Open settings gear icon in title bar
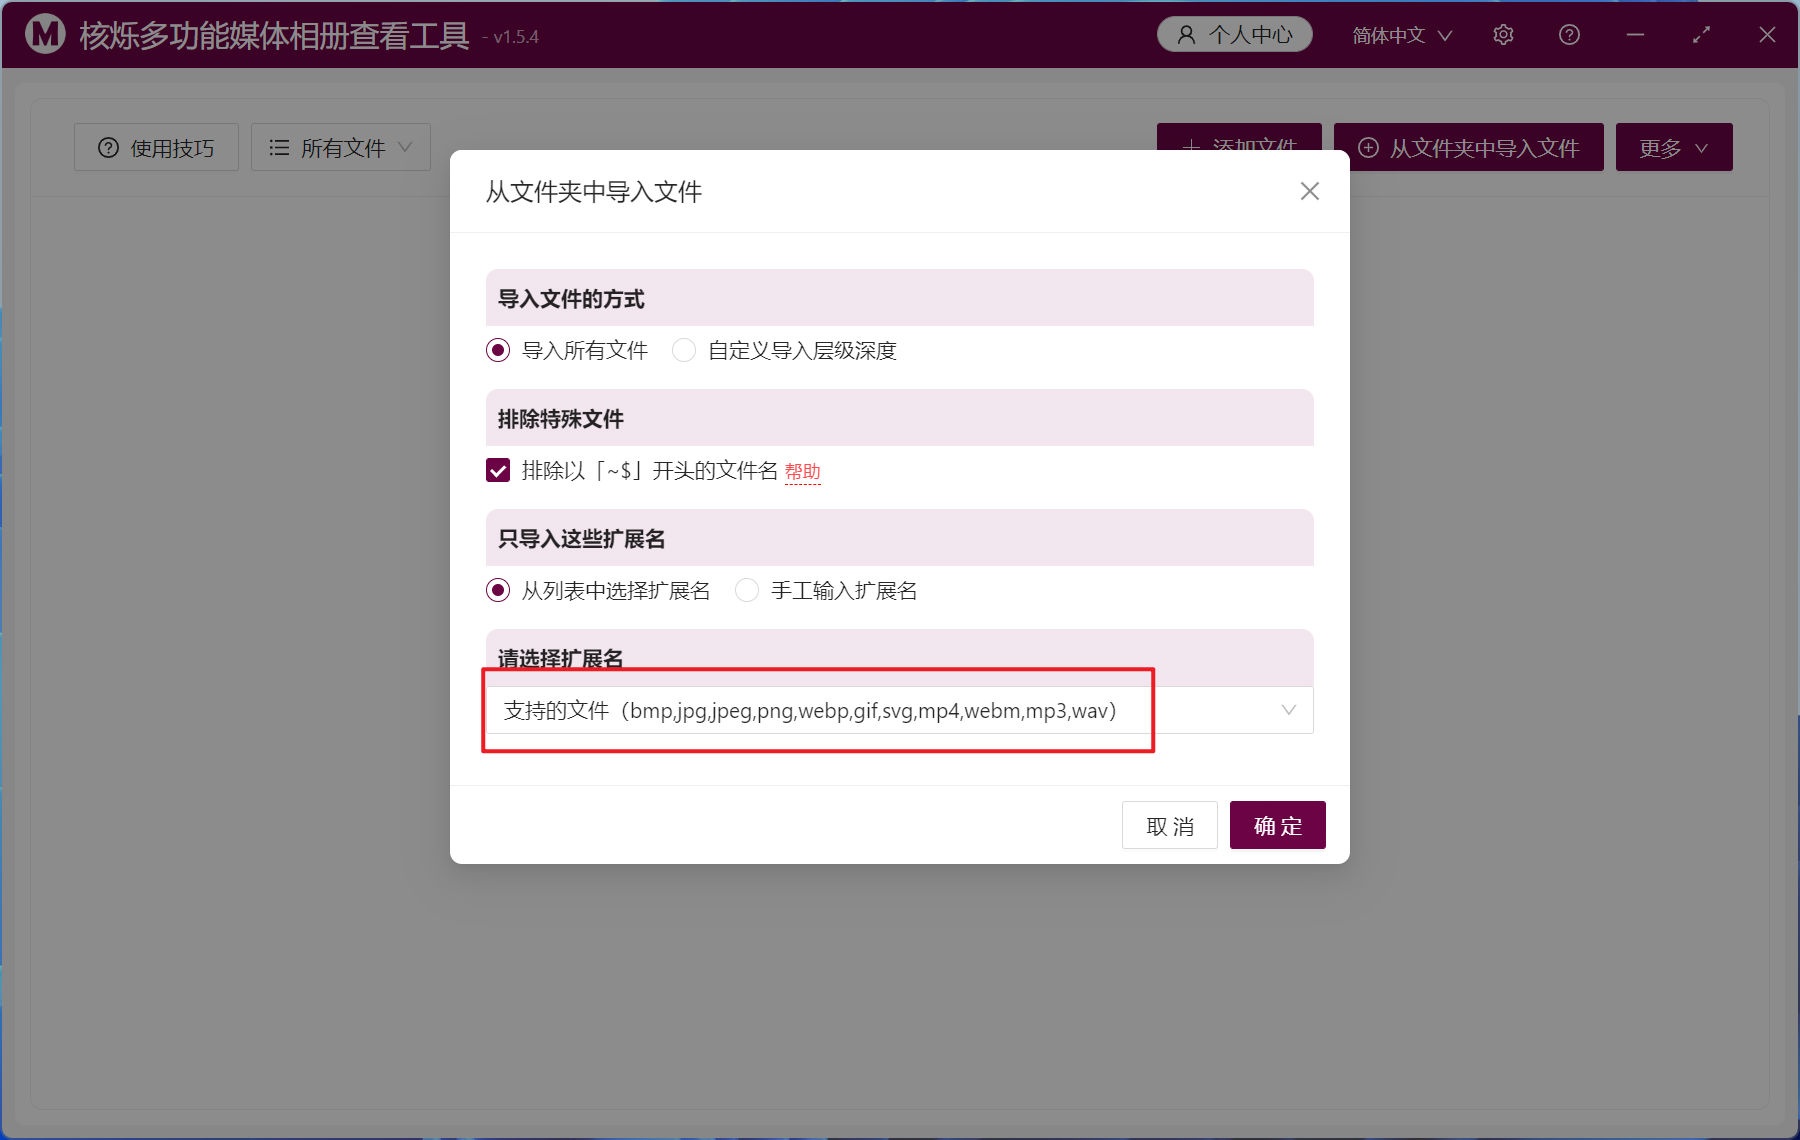This screenshot has height=1140, width=1800. point(1503,35)
